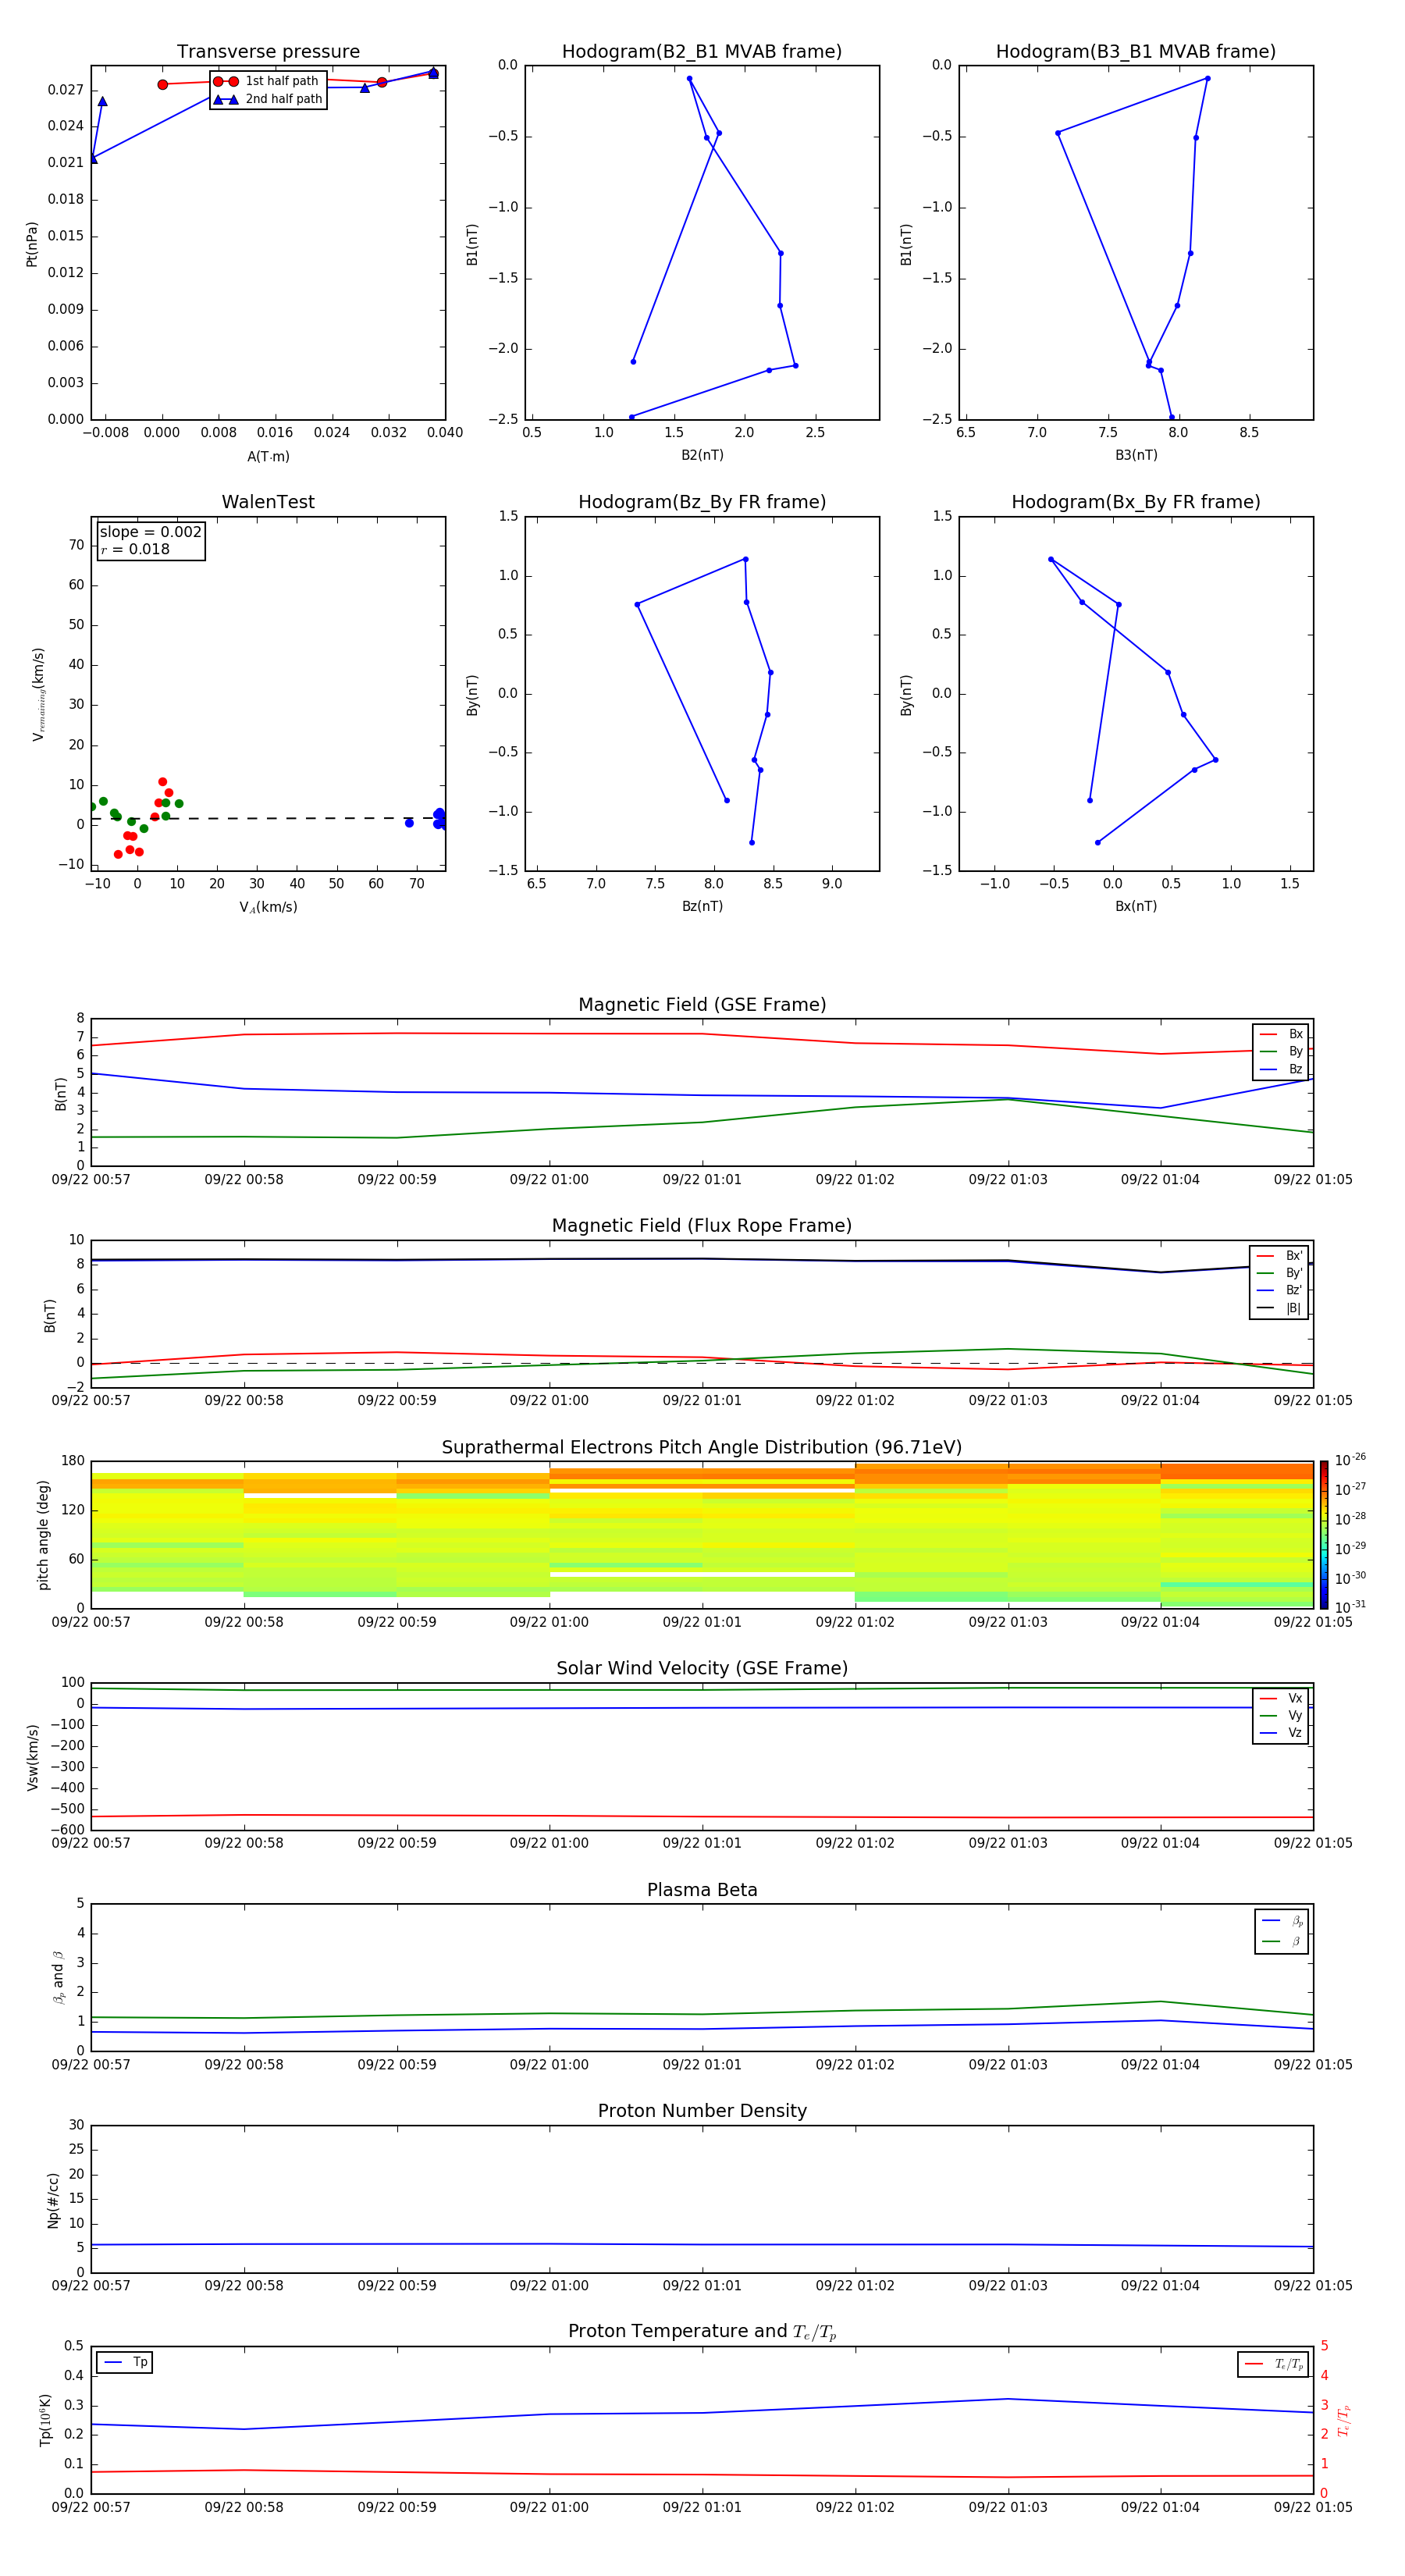Screen dimensions: 1405x2576
Task: Click the By' legend entry in Flux Rope panel
Action: pyautogui.click(x=1279, y=1273)
